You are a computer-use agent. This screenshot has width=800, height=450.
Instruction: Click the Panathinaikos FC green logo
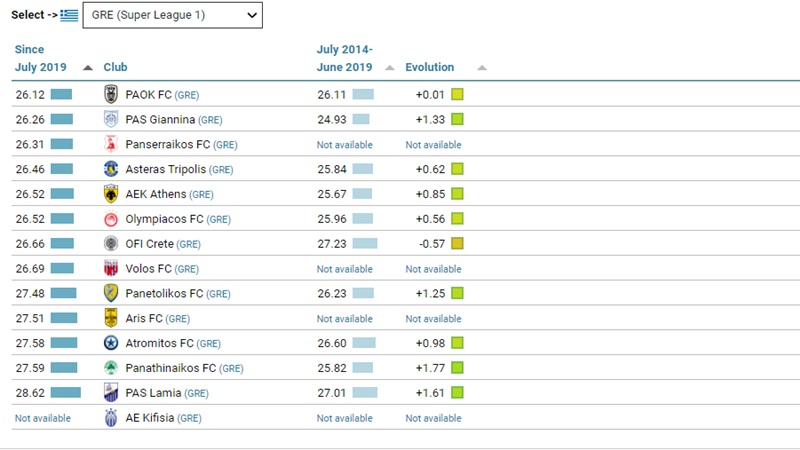pyautogui.click(x=111, y=368)
